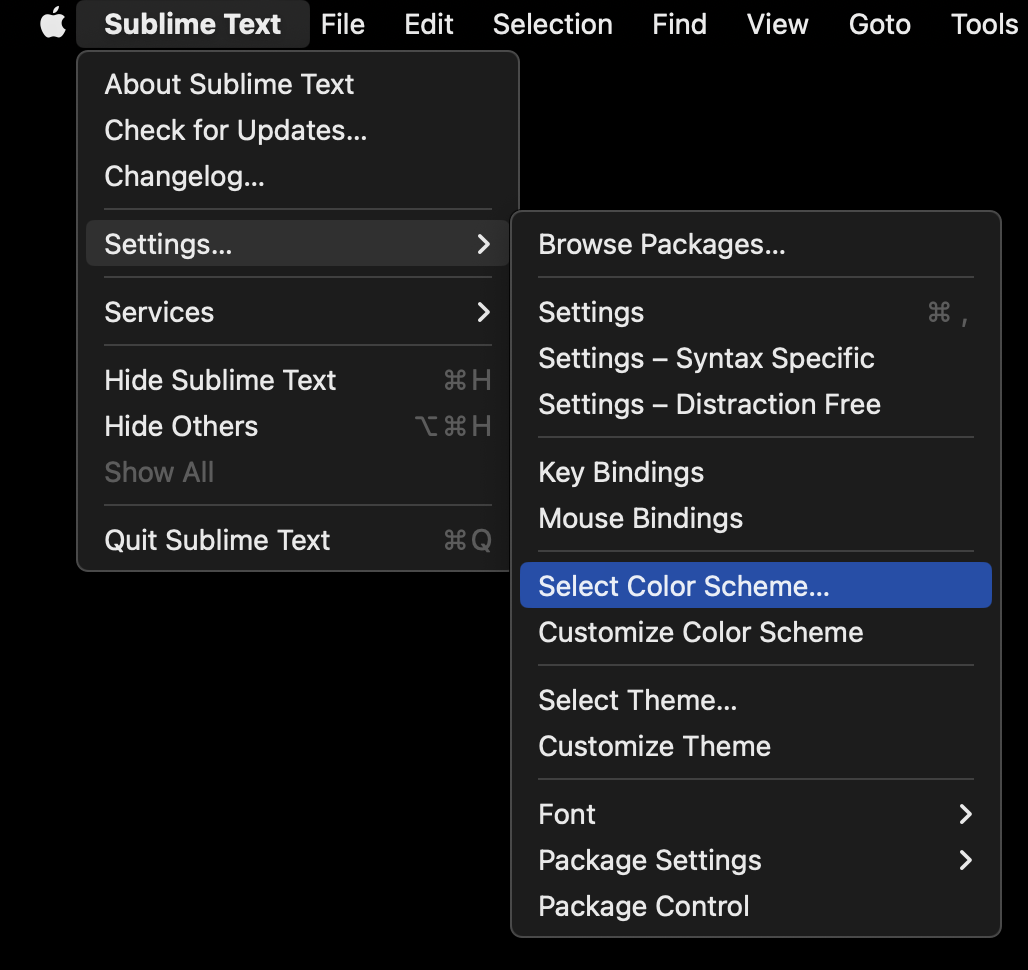
Task: Open the Apple menu
Action: [x=52, y=24]
